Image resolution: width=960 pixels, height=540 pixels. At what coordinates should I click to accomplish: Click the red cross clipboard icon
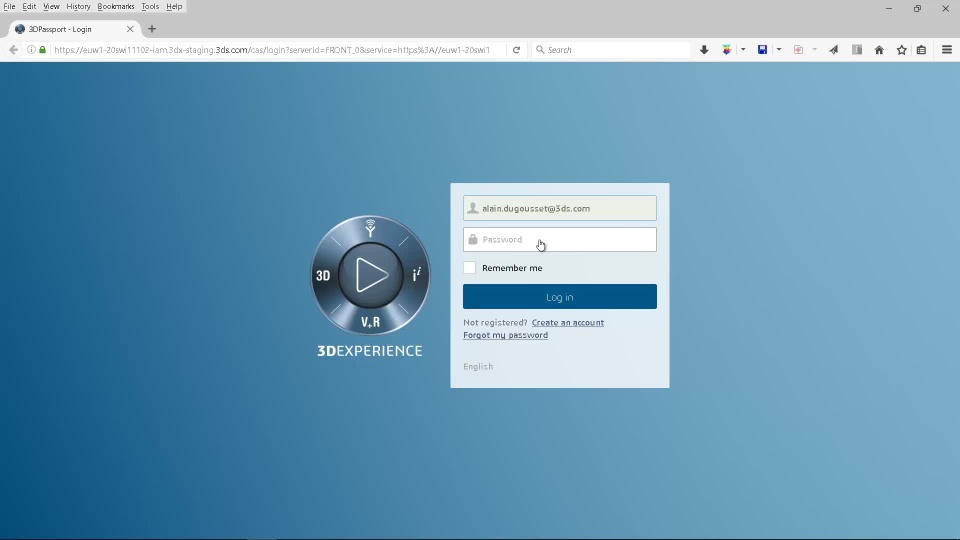click(798, 50)
